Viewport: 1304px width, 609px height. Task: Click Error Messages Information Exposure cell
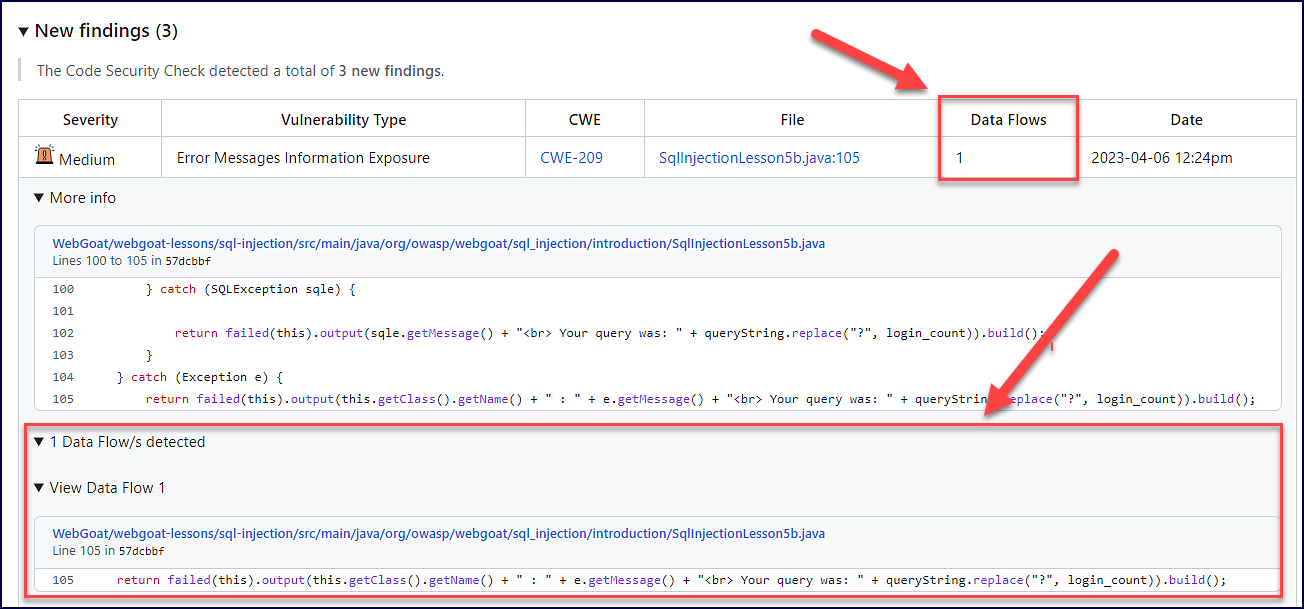[303, 158]
